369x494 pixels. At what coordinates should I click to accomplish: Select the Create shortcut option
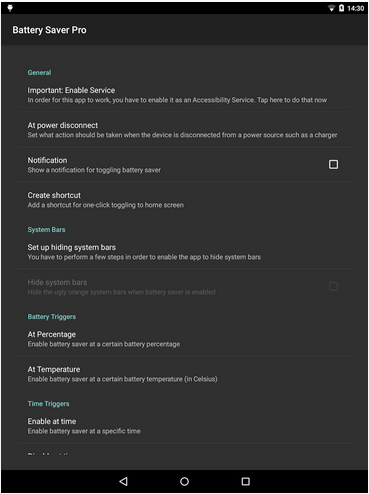tap(184, 200)
